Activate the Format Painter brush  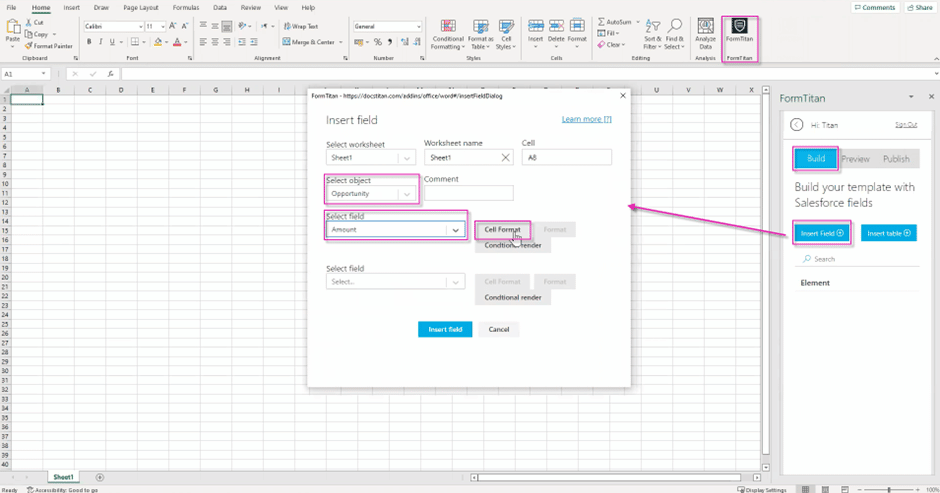coord(29,46)
